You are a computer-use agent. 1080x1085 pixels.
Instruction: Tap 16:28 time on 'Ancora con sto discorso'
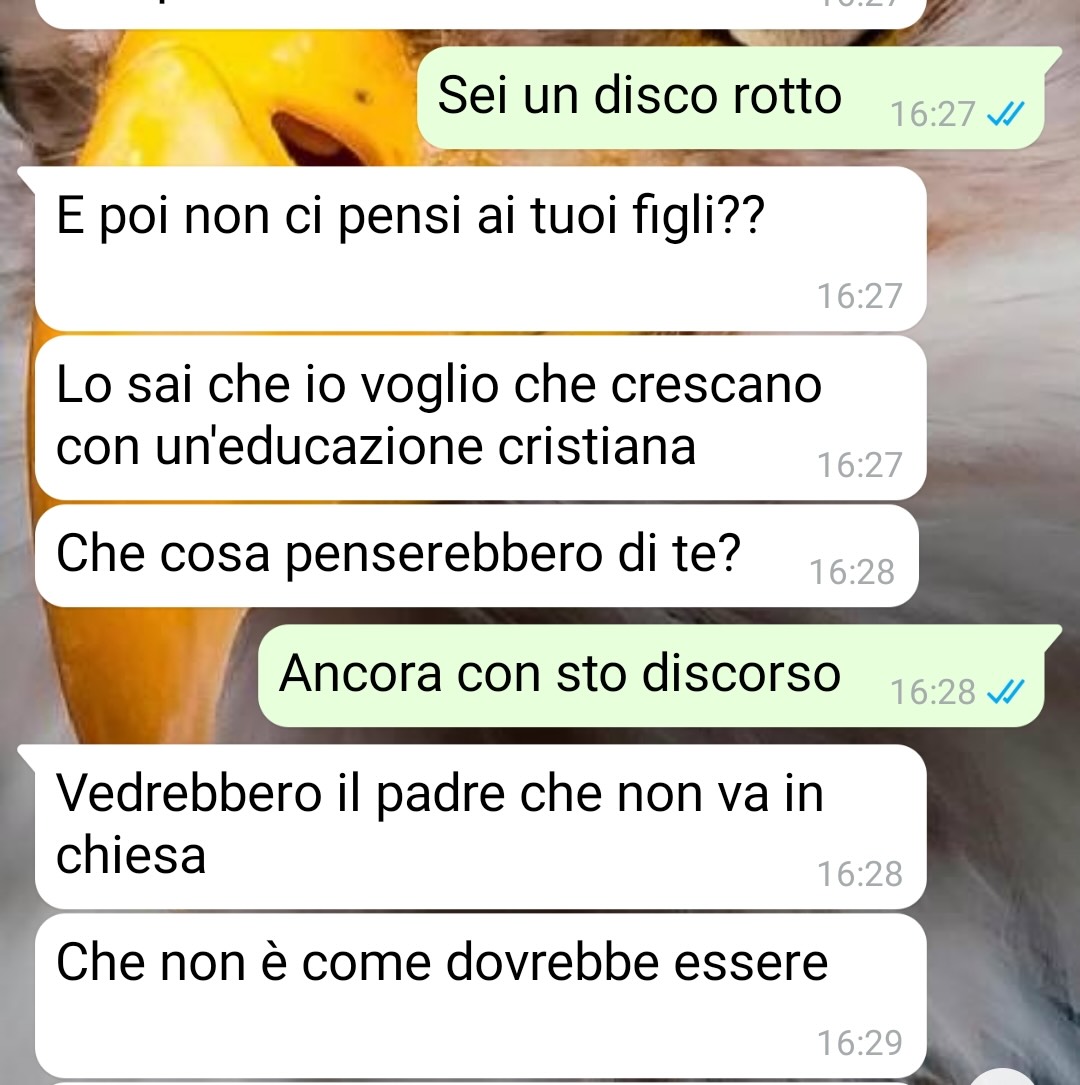pyautogui.click(x=933, y=692)
